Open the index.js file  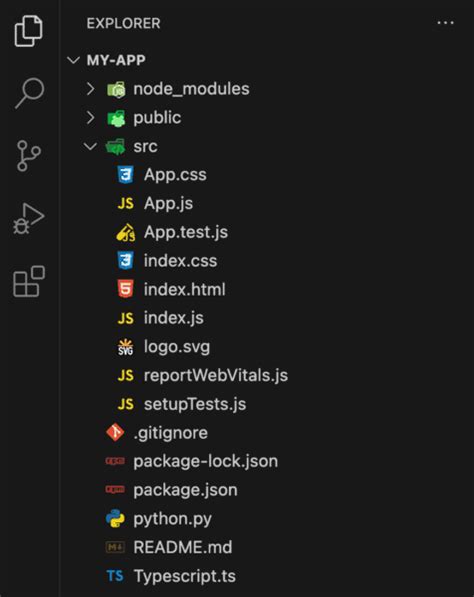(x=174, y=318)
